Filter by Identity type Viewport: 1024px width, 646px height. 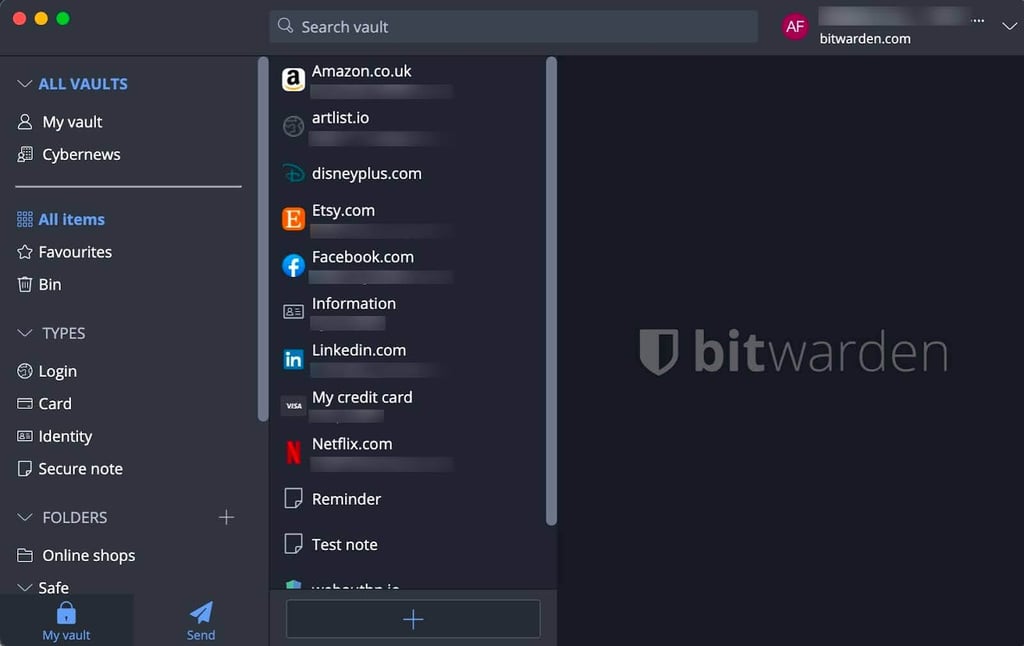click(x=65, y=436)
